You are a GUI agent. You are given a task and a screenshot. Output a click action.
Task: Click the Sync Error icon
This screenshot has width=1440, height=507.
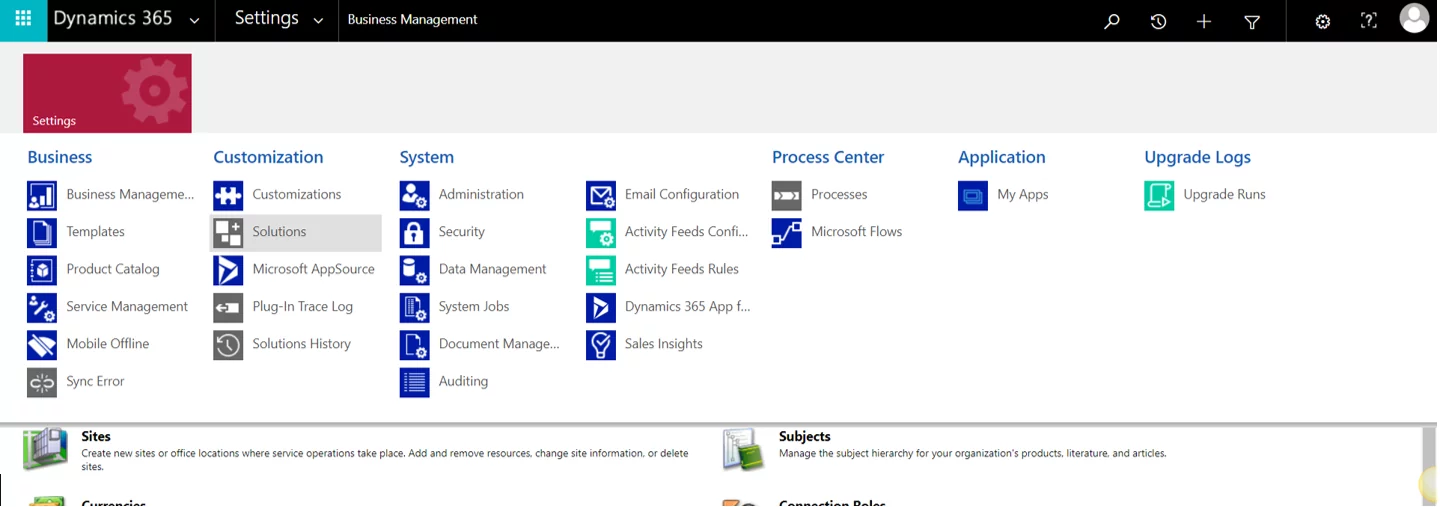coord(42,382)
